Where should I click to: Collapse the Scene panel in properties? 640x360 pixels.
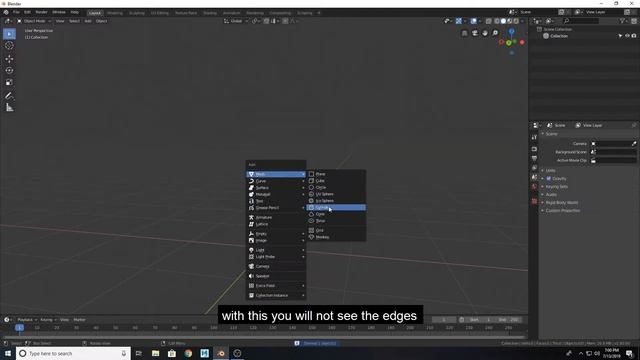point(551,134)
